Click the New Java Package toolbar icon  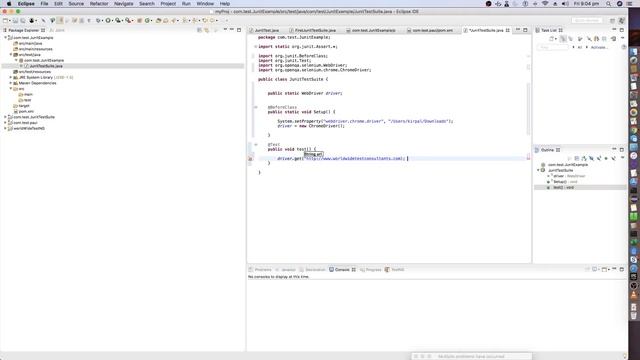click(139, 20)
